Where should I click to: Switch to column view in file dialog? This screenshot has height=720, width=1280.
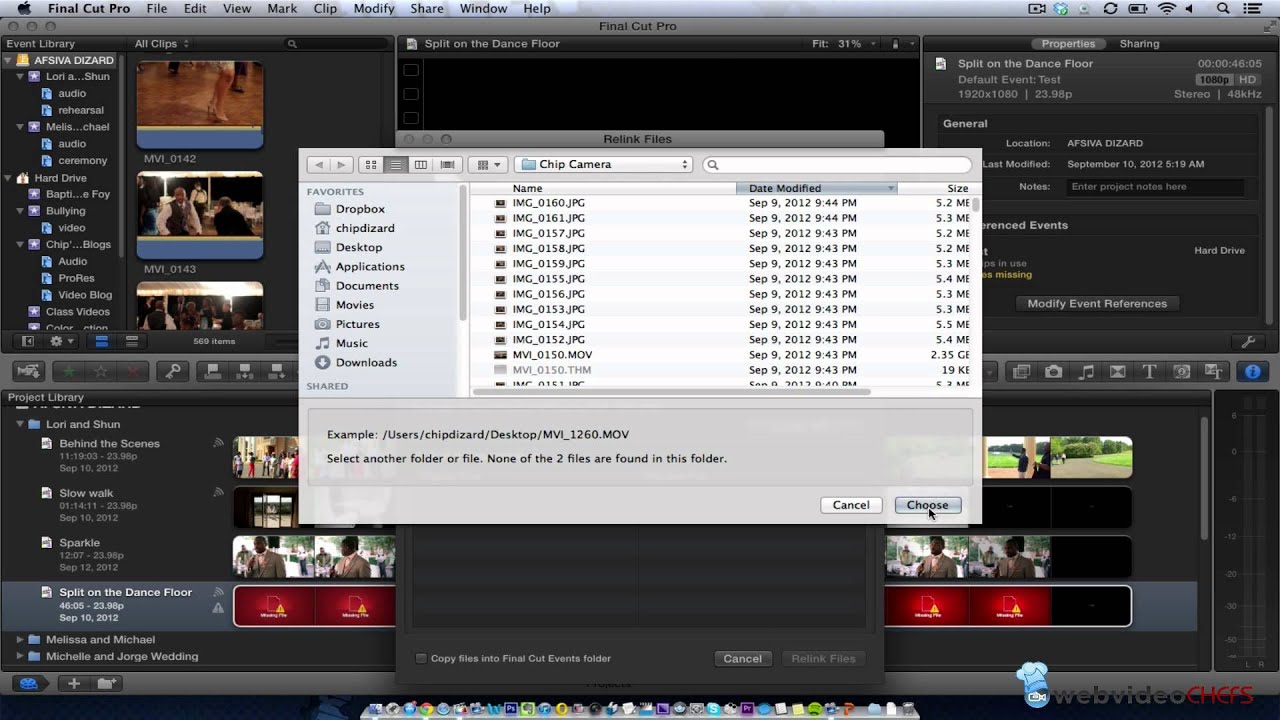[421, 165]
